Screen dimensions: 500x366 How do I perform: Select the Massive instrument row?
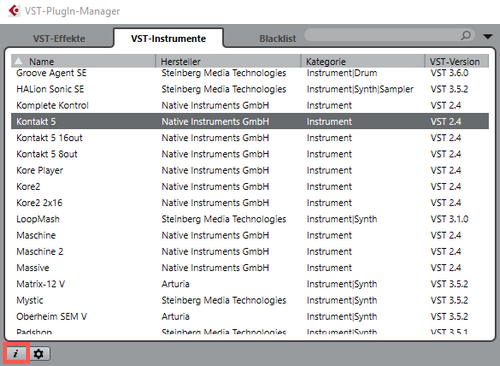coord(250,268)
